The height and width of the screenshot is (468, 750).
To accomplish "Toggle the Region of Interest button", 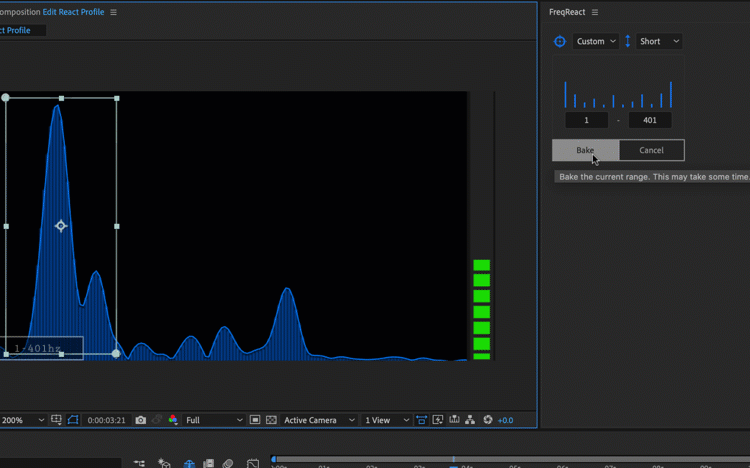I will (x=255, y=420).
